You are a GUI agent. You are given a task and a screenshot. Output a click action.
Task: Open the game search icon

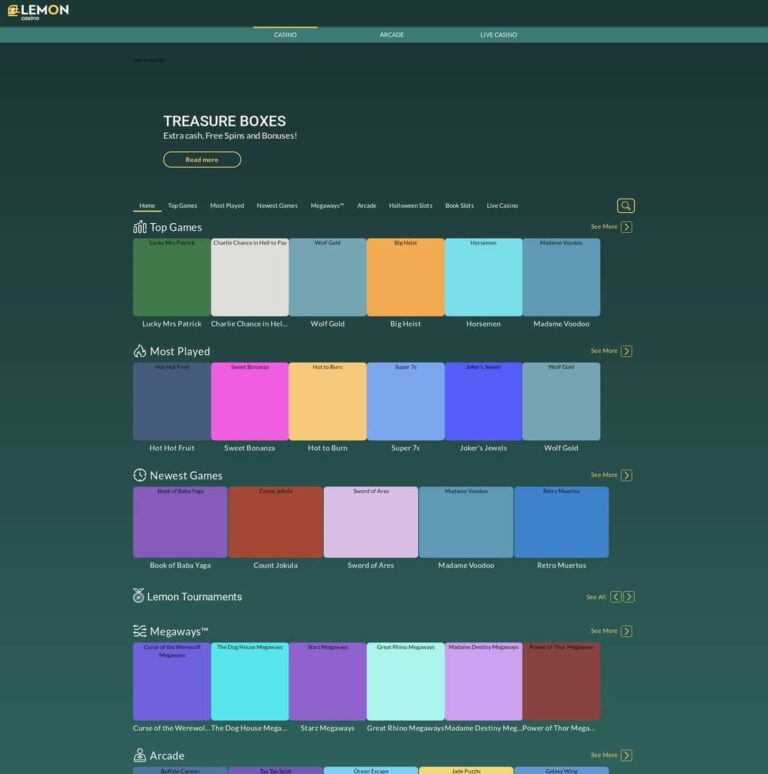tap(625, 206)
